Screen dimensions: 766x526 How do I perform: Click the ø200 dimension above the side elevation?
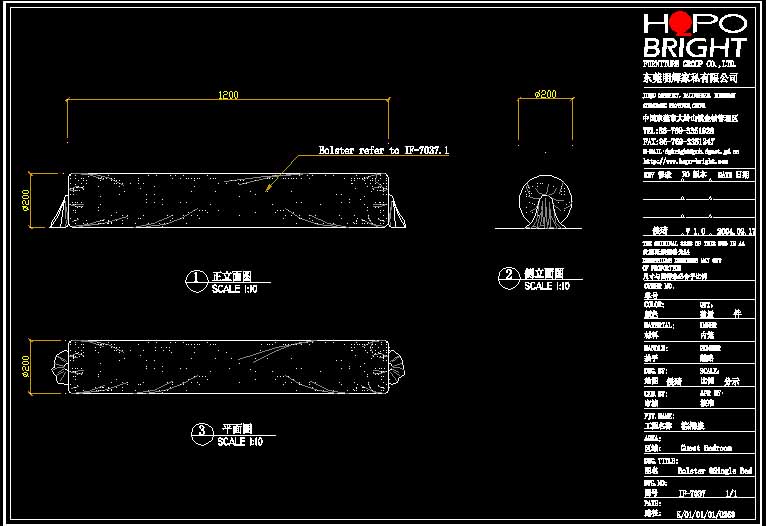click(546, 94)
